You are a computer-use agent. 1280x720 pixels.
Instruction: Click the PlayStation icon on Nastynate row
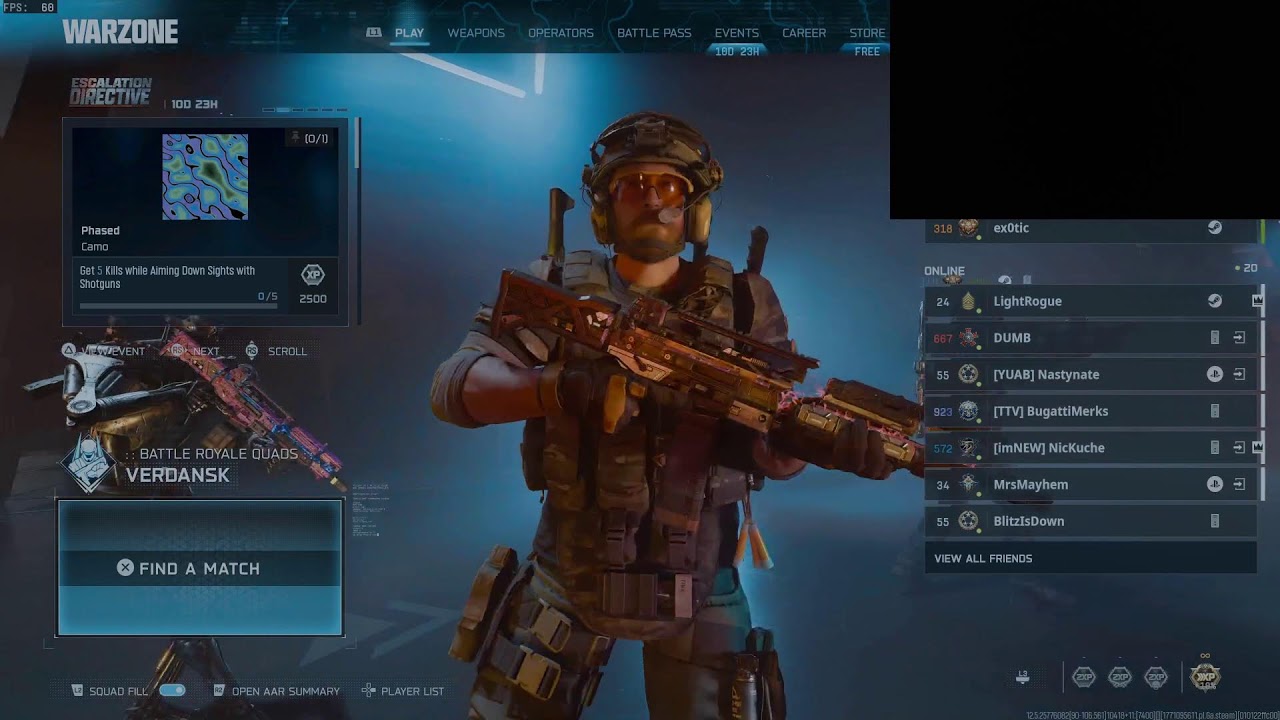click(1214, 375)
